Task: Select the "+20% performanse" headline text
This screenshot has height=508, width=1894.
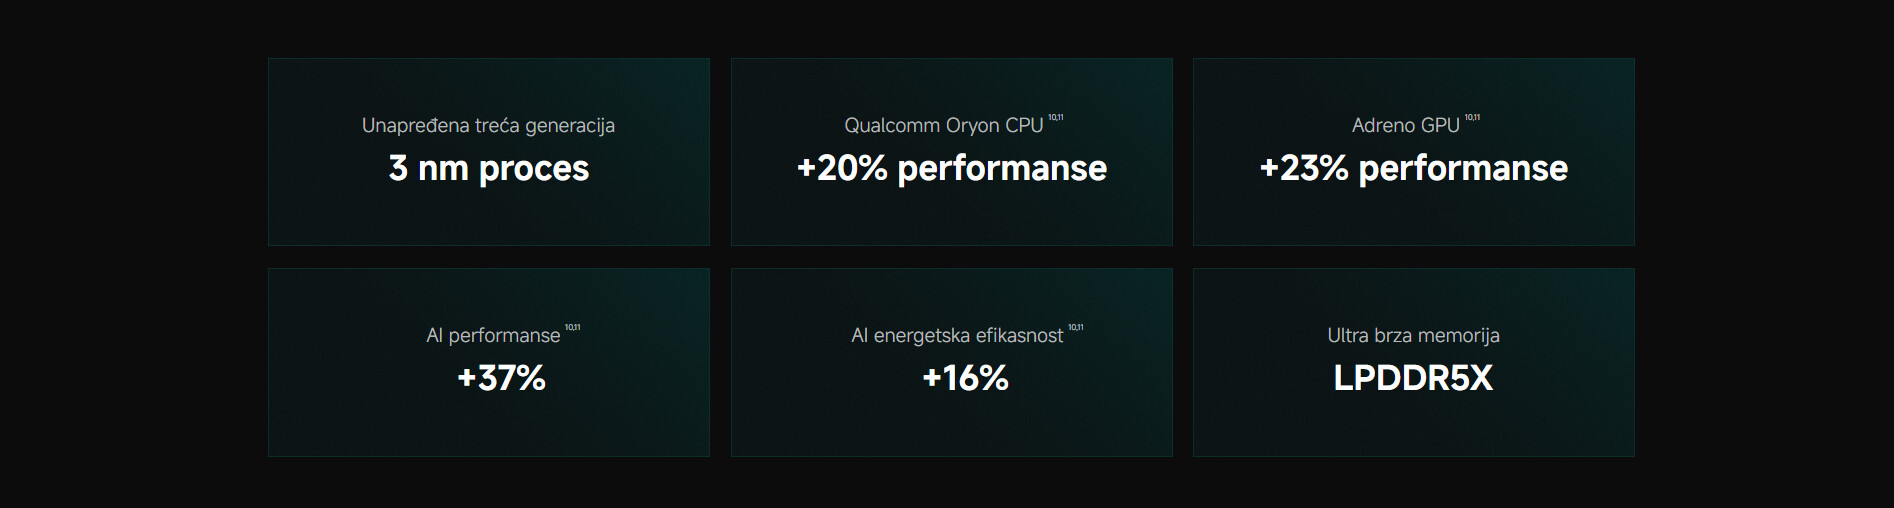Action: coord(951,168)
